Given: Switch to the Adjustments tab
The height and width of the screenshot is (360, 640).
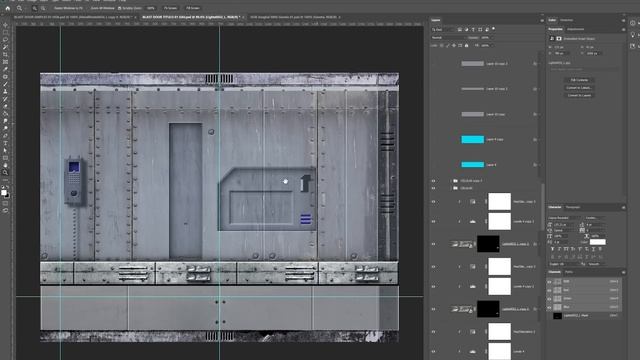Looking at the screenshot, I should coord(576,29).
